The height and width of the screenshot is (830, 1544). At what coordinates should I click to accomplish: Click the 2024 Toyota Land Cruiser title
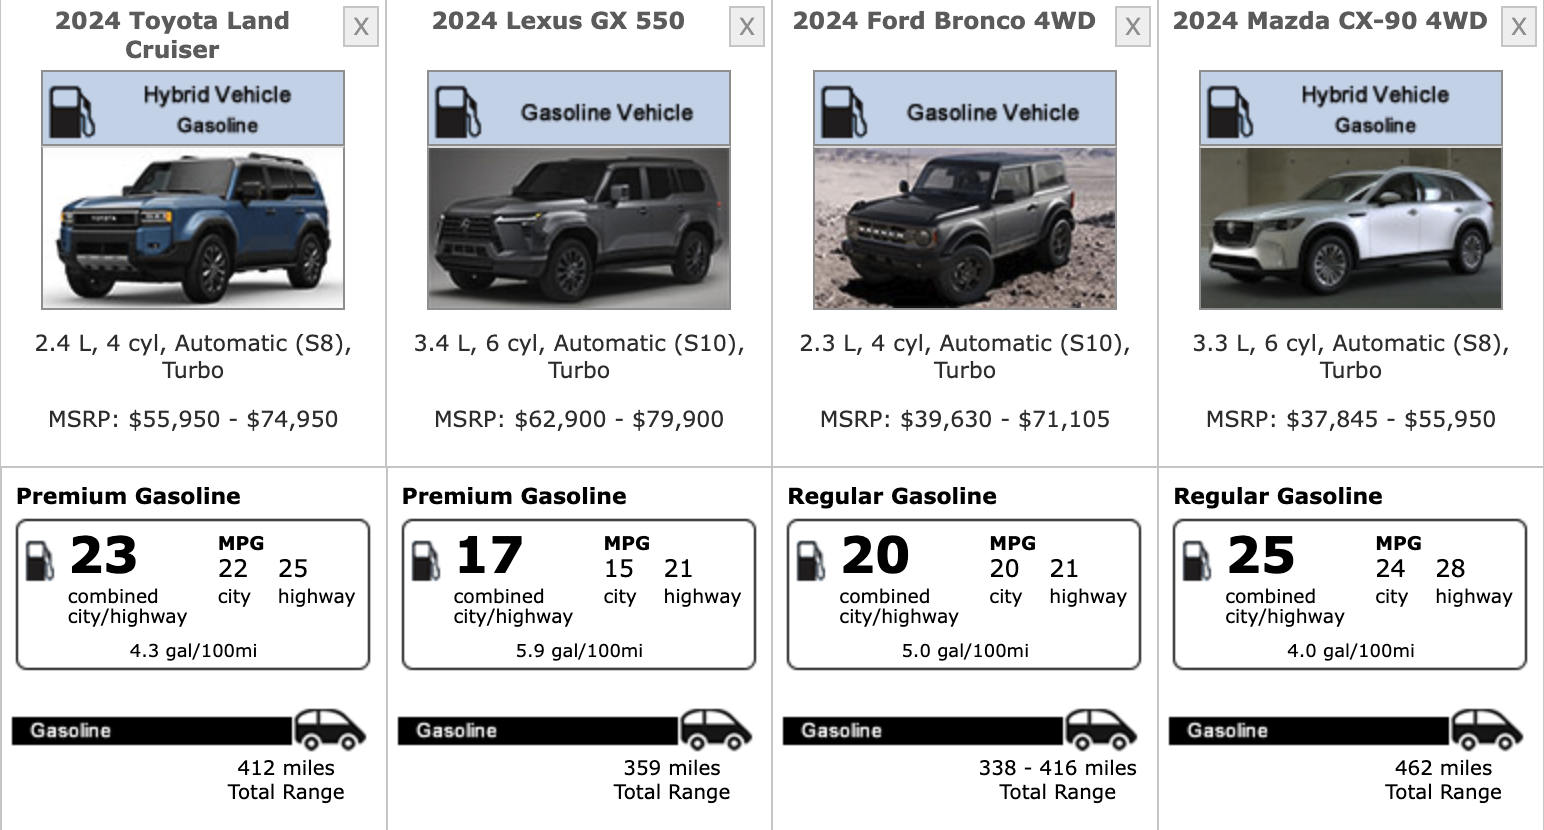coord(172,35)
